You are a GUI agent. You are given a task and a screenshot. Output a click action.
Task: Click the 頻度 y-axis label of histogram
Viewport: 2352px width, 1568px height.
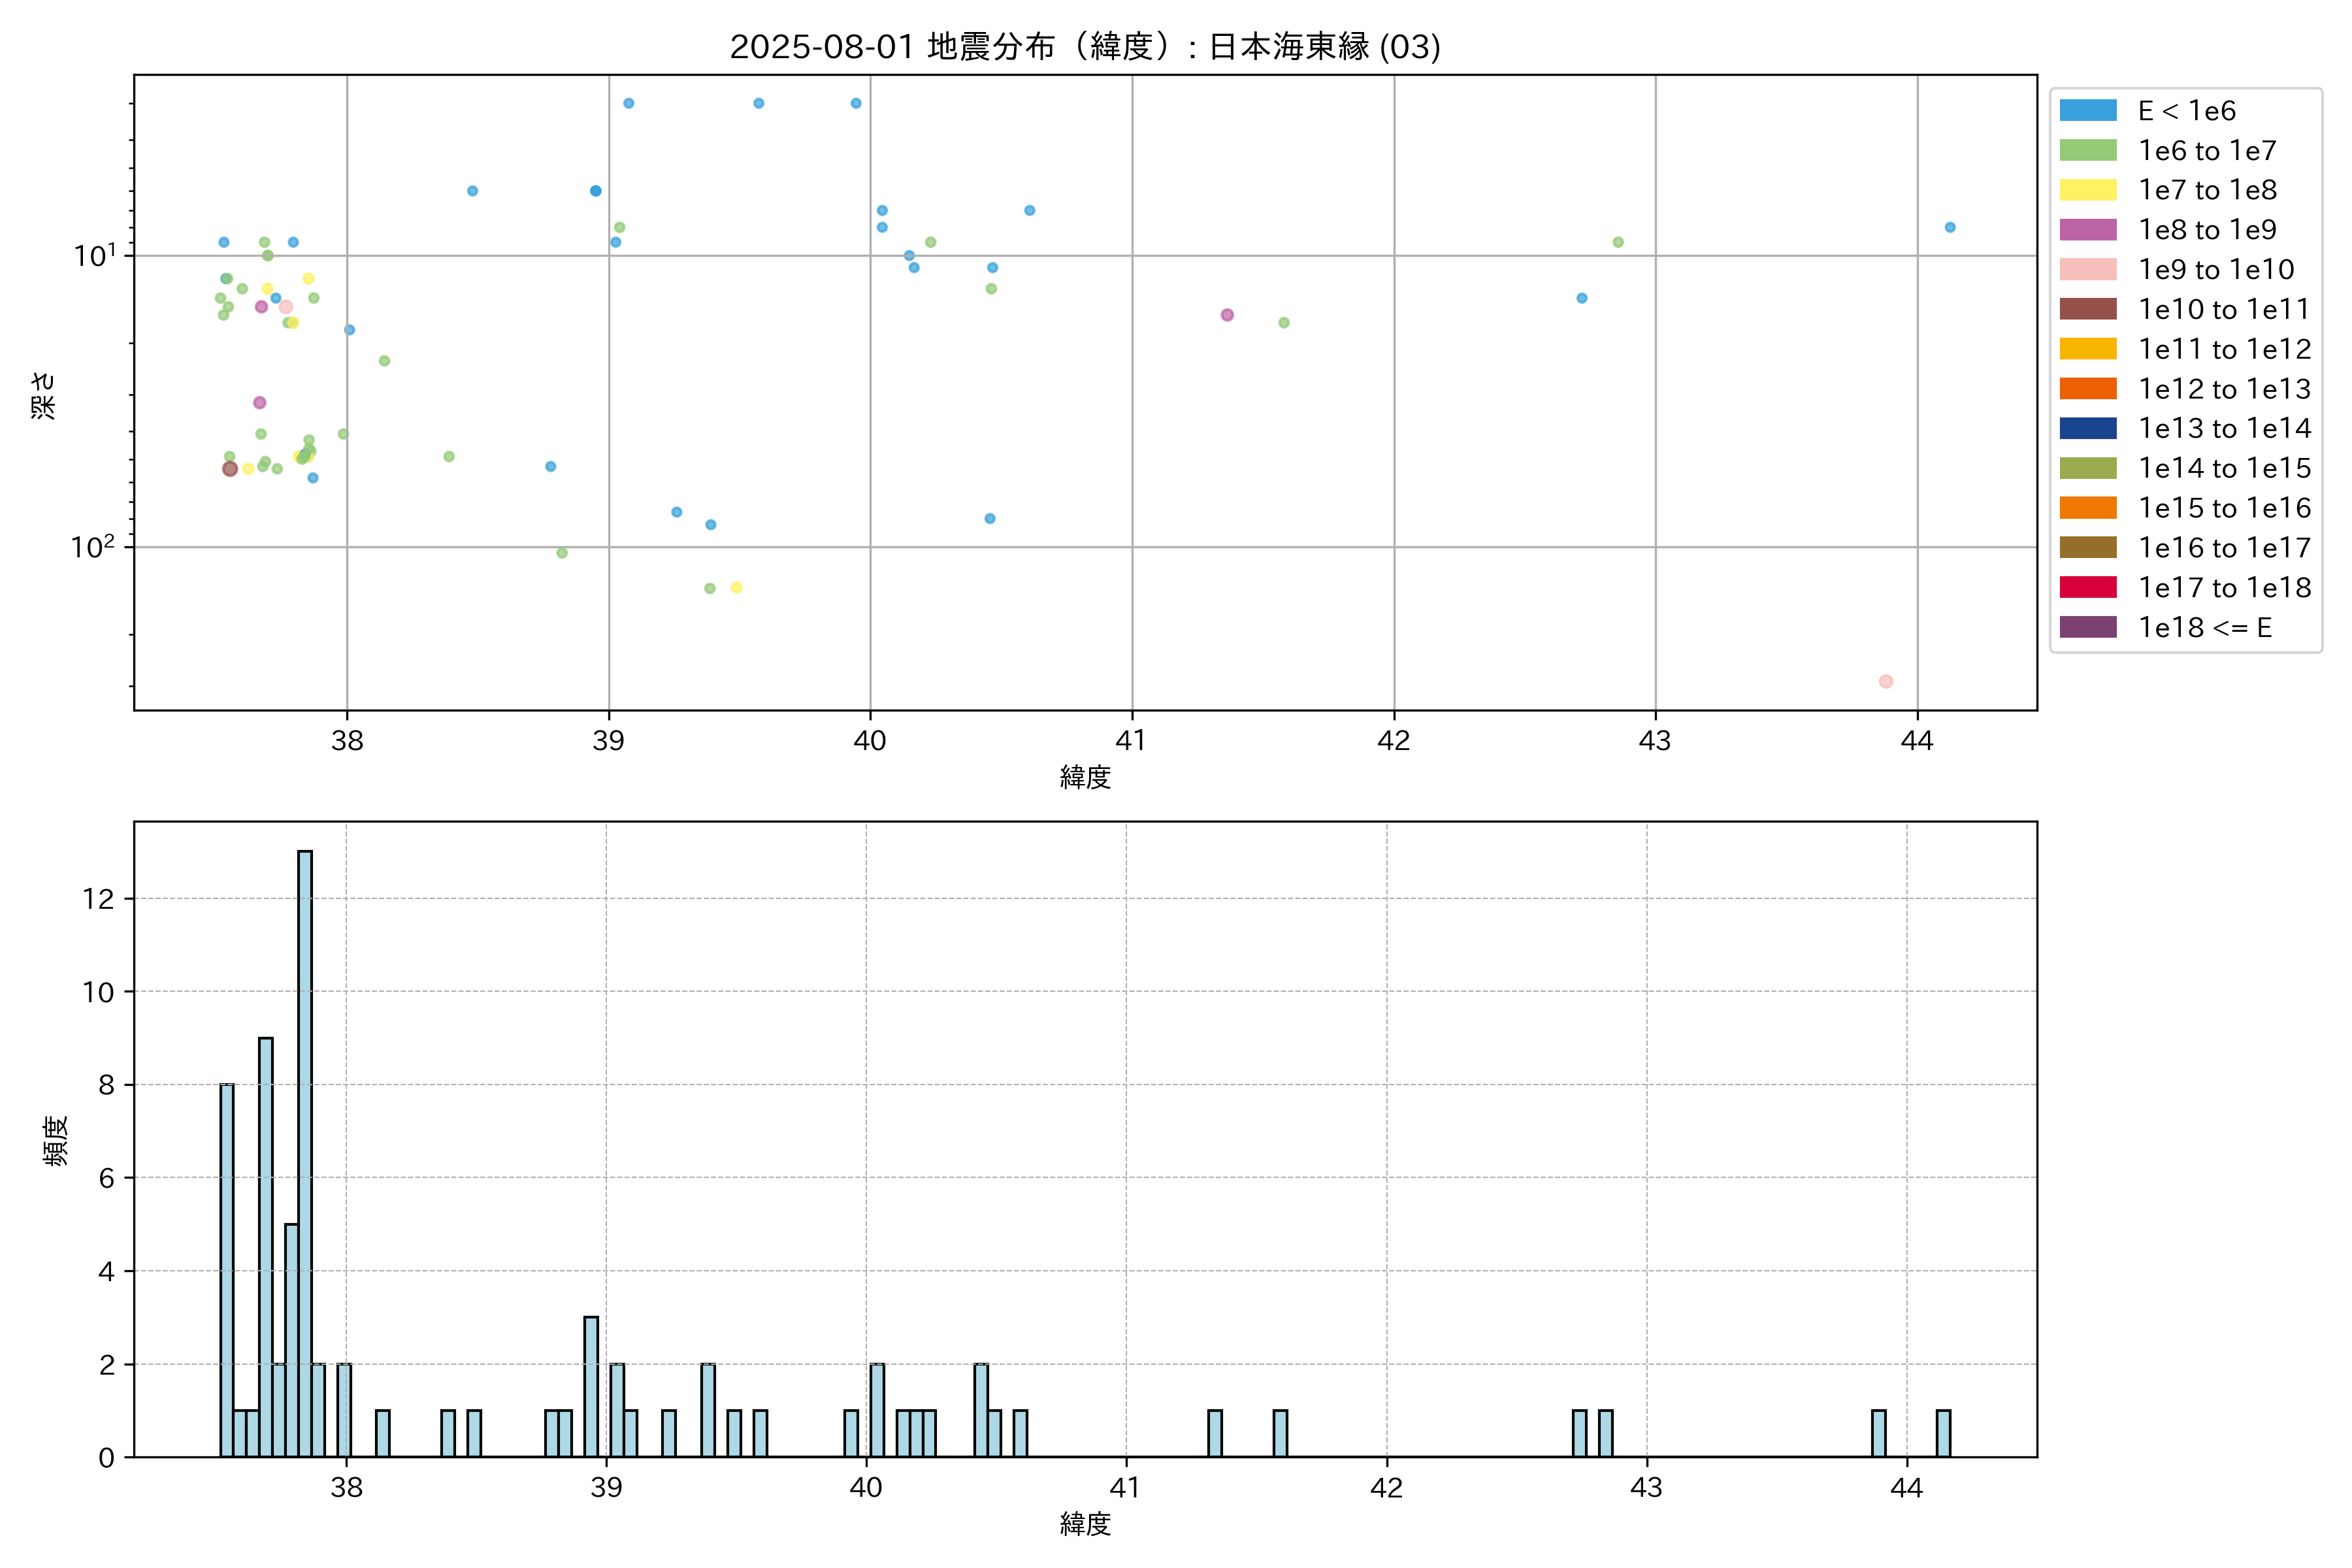coord(56,1141)
